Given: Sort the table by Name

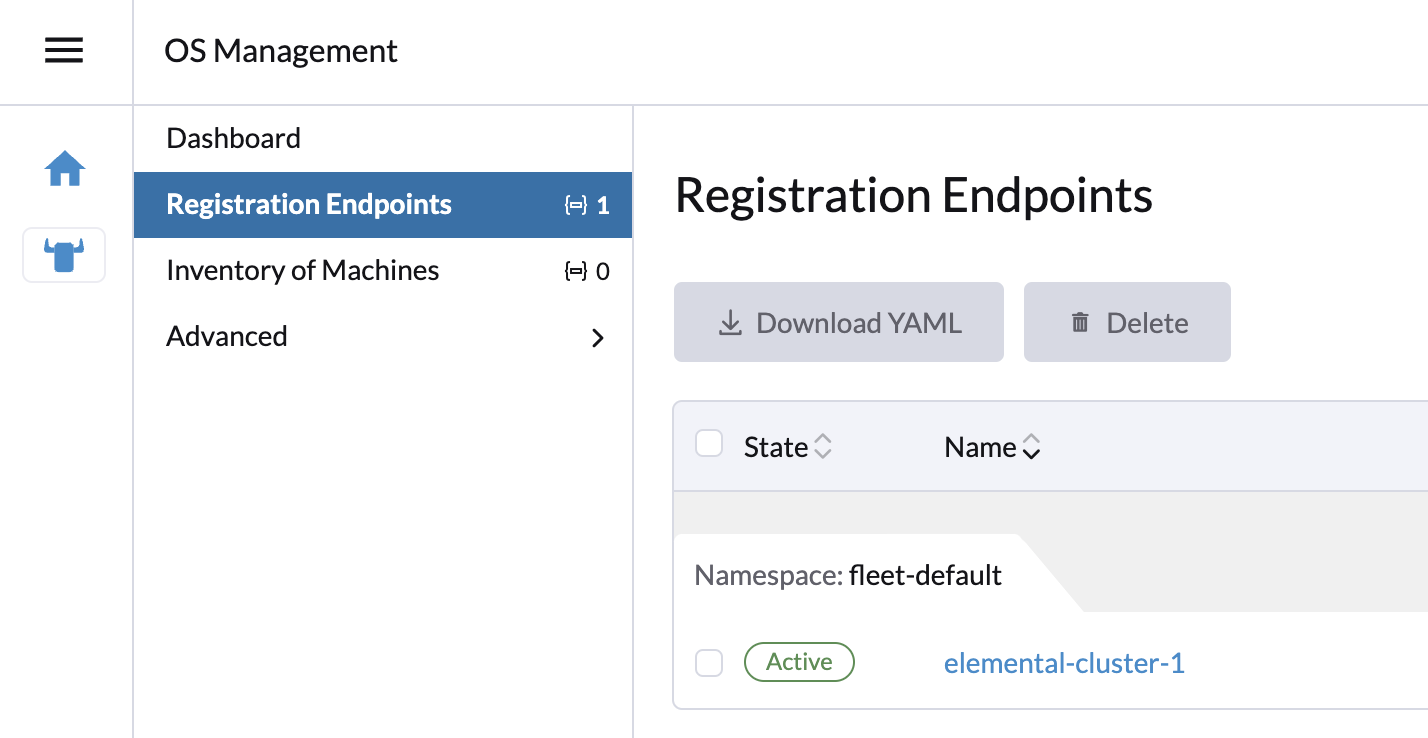Looking at the screenshot, I should [x=992, y=447].
